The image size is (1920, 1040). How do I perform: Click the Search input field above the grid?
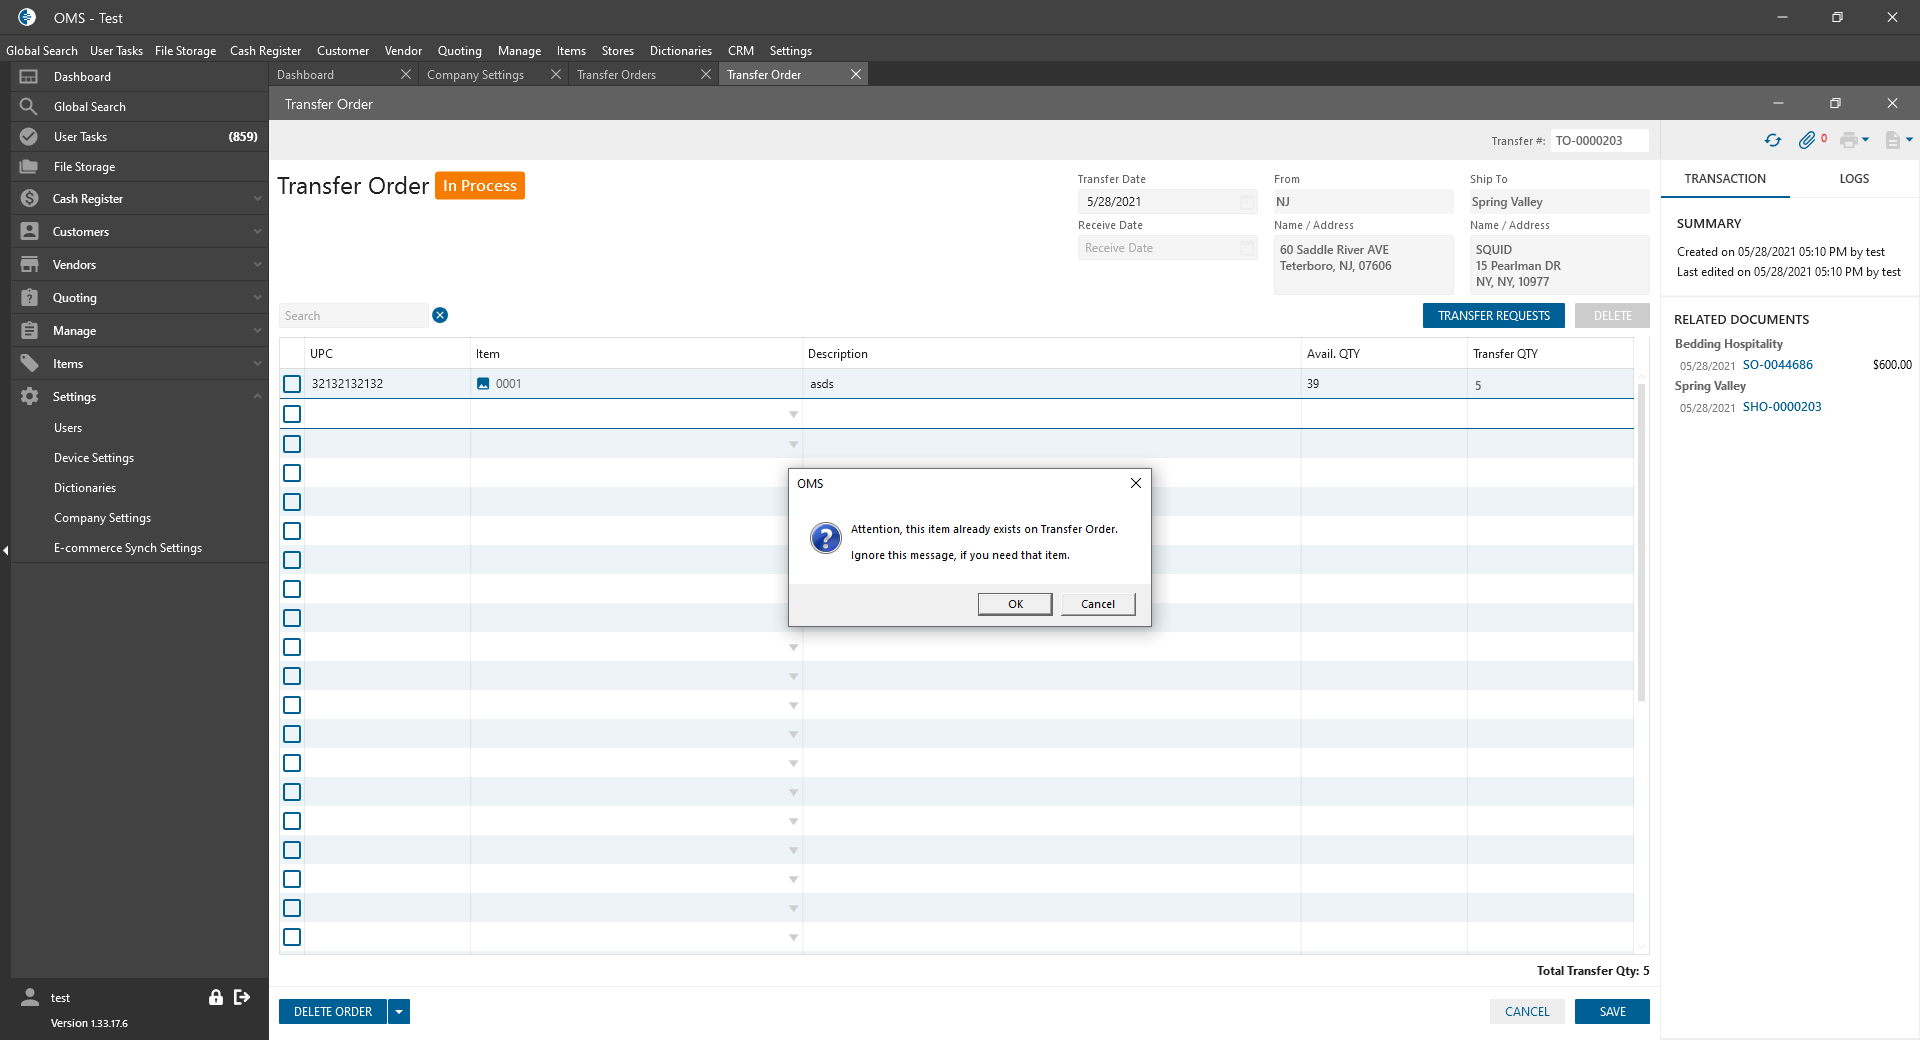pos(353,316)
